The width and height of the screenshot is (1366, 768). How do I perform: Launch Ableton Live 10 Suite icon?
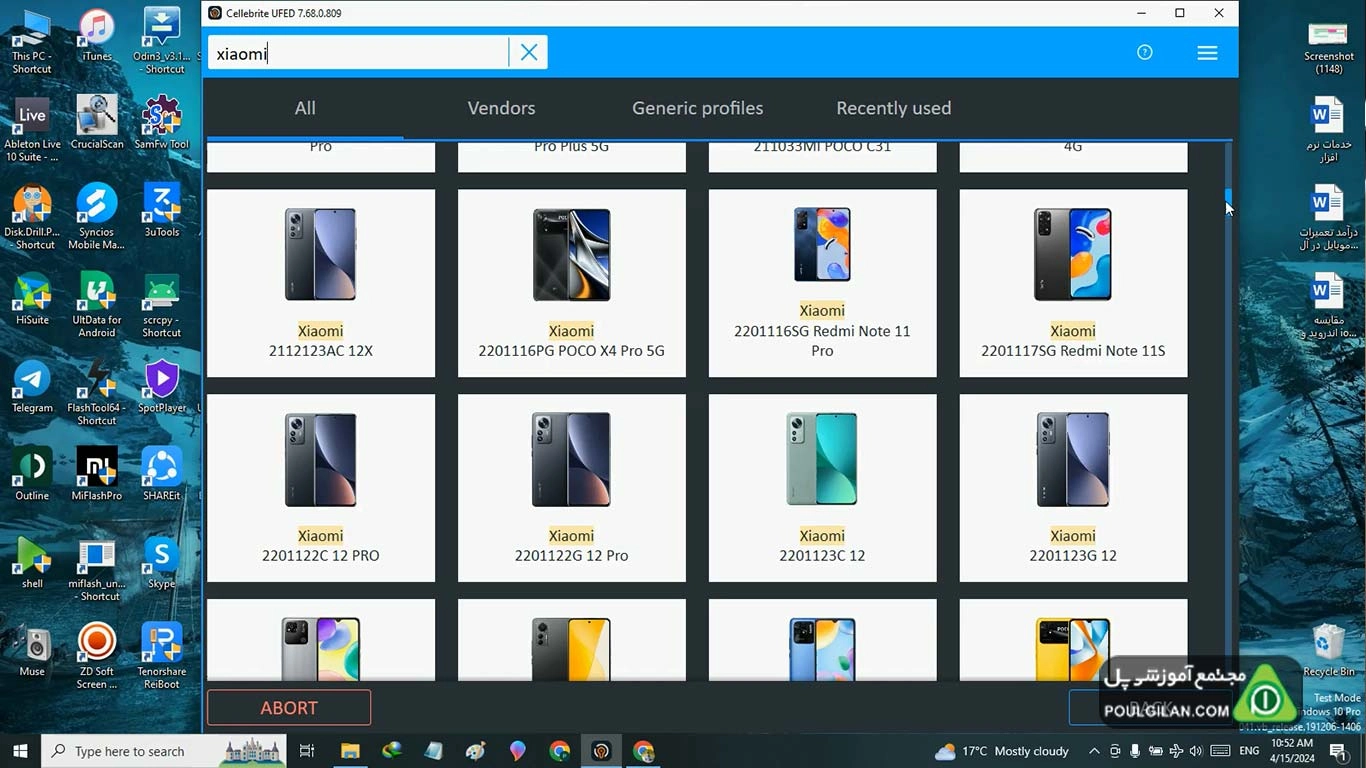pos(32,130)
